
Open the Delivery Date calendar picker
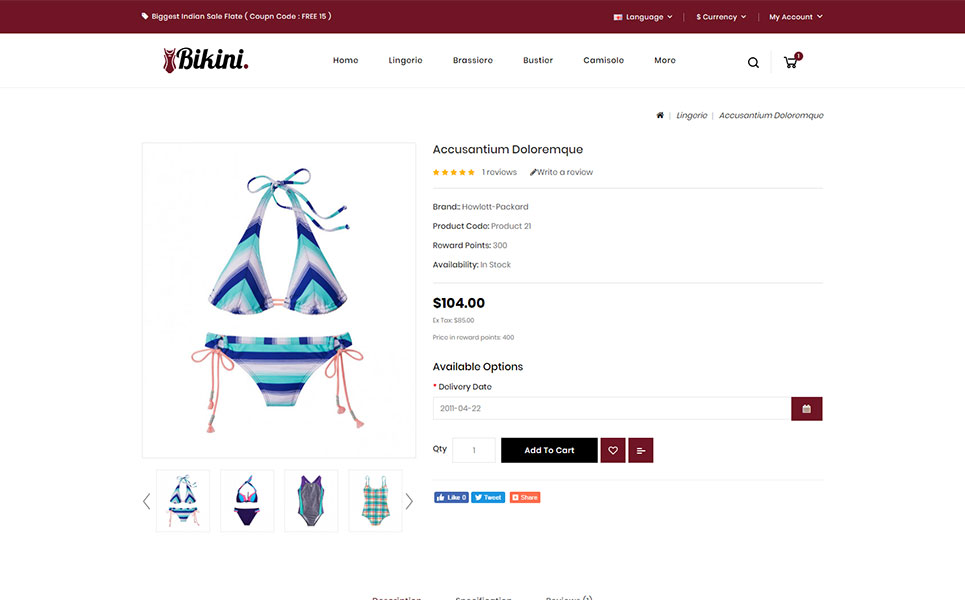[x=806, y=409]
